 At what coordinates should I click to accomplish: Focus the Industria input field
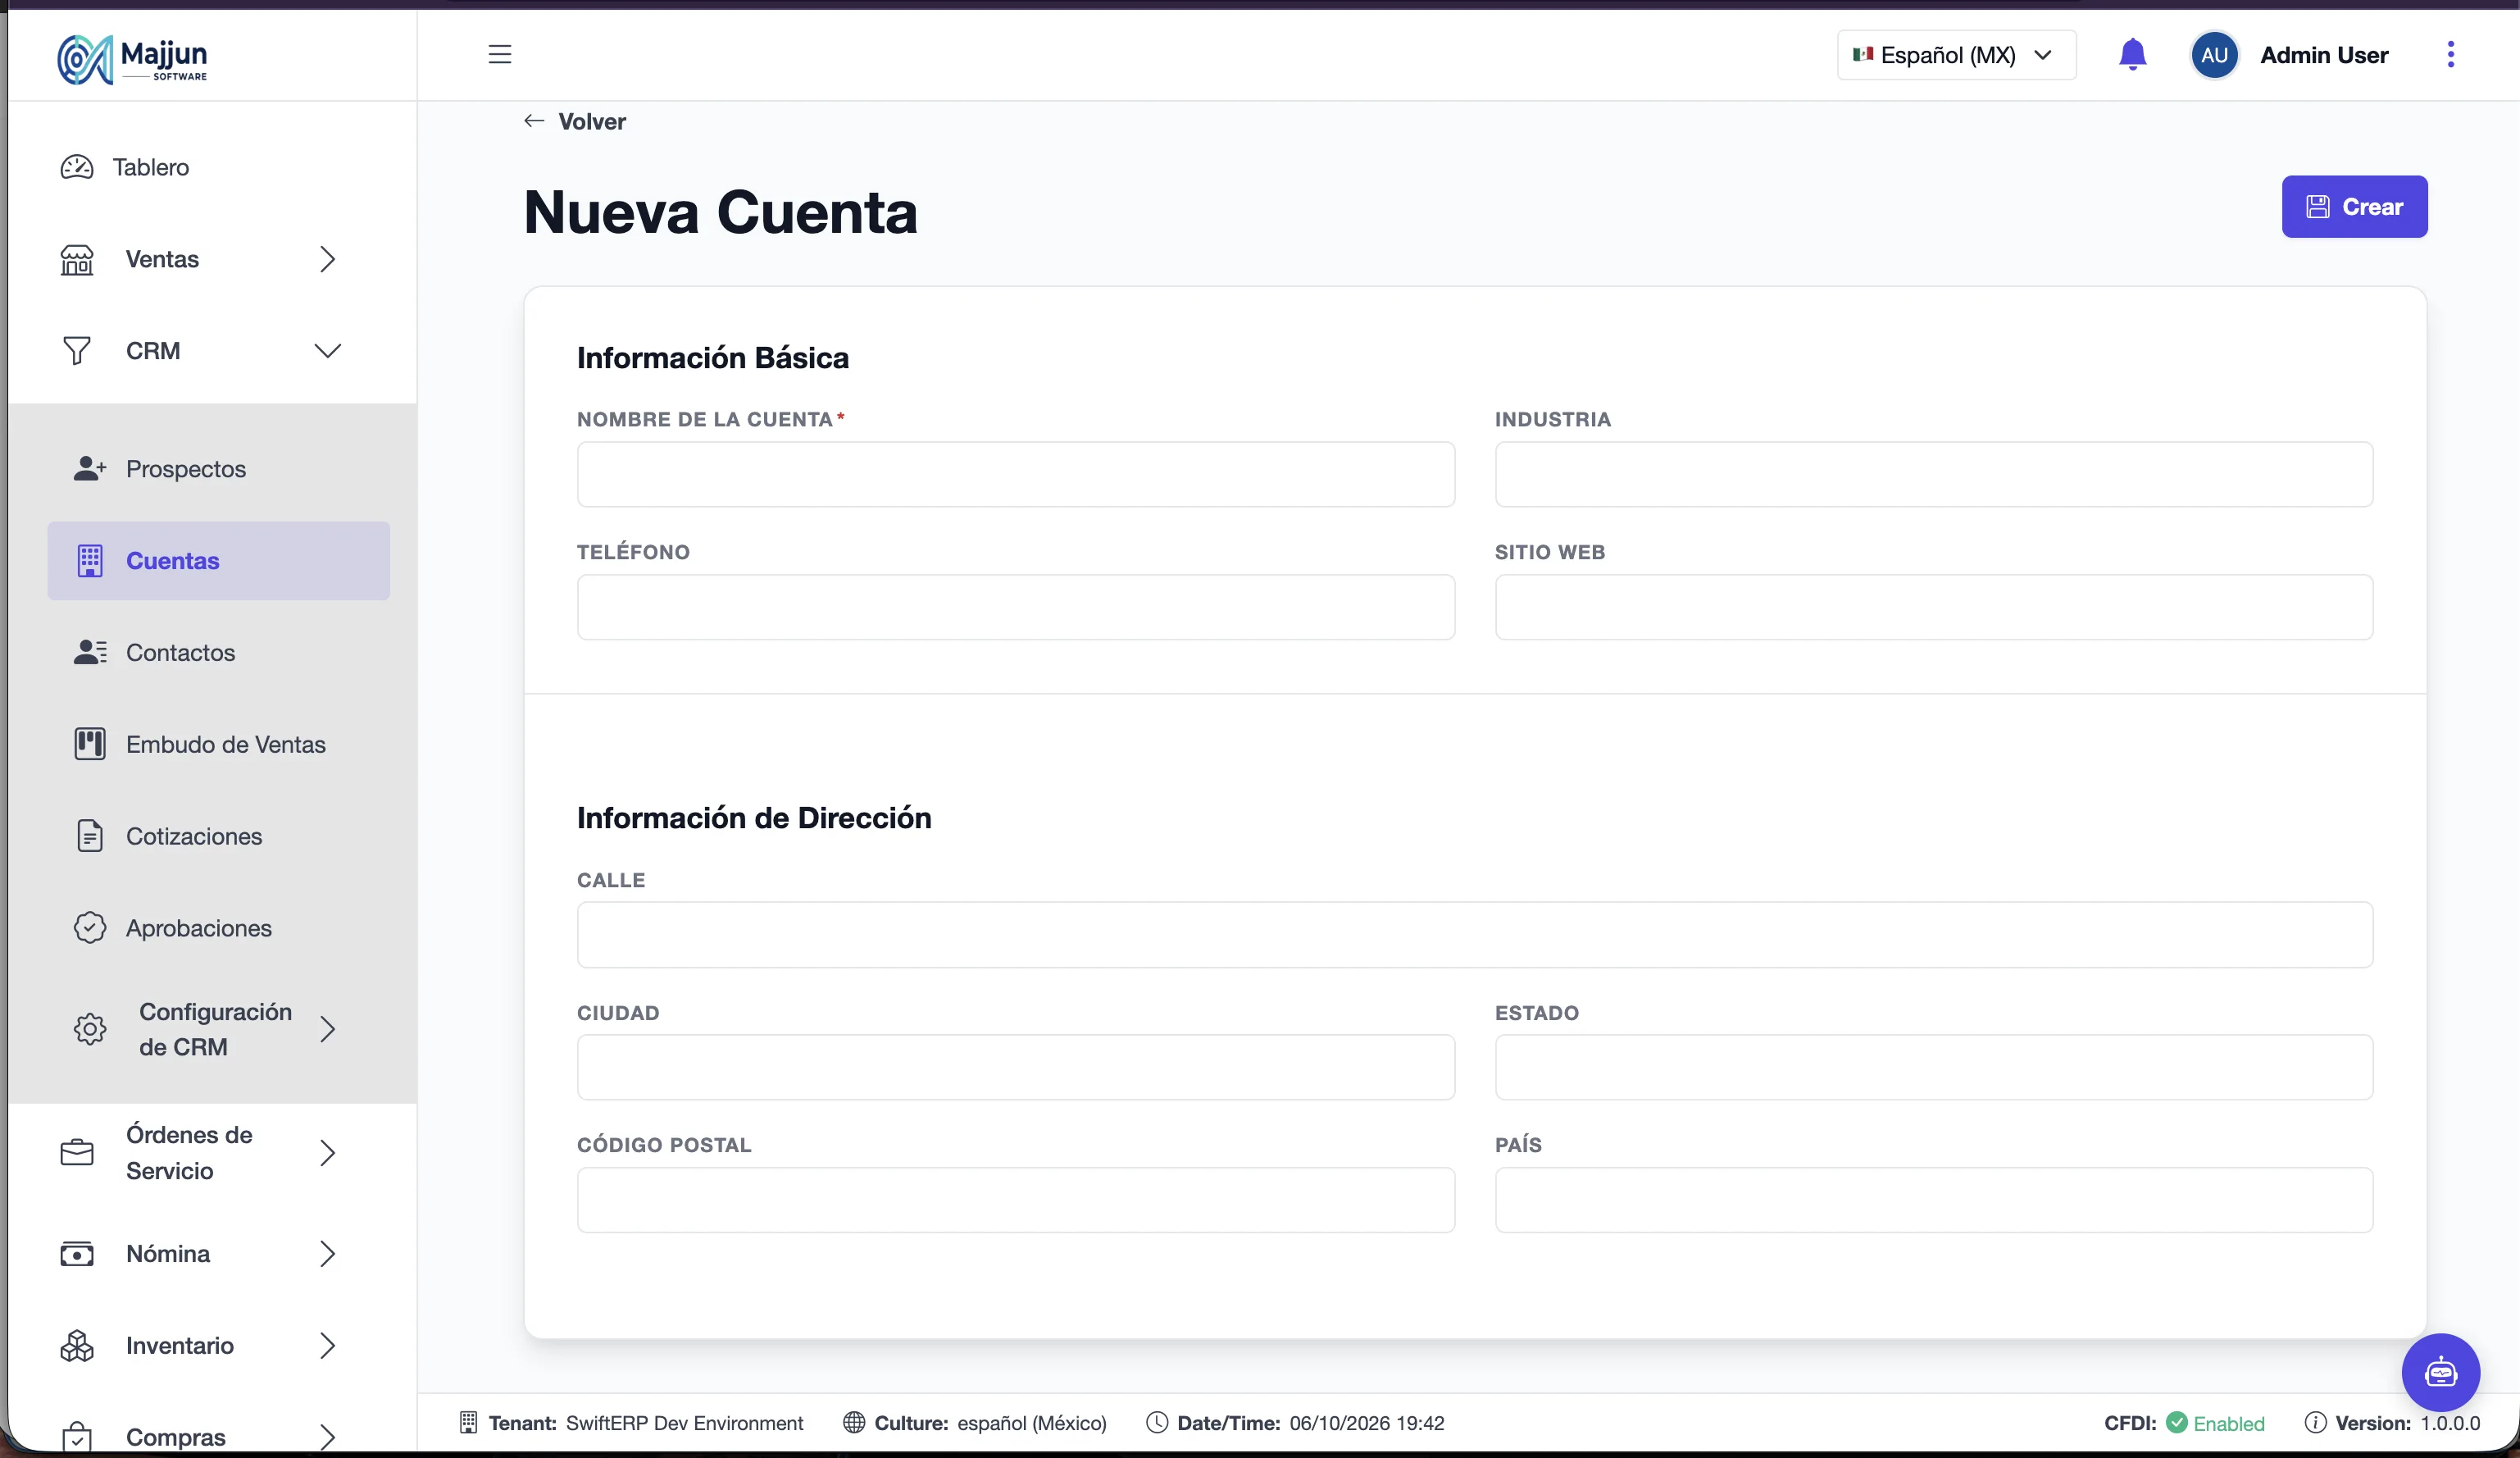(1934, 474)
